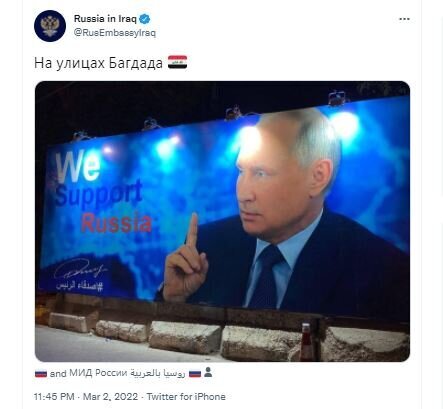Viewport: 443px width, 409px height.
Task: Click the Mar 2, 2022 date
Action: pos(110,397)
